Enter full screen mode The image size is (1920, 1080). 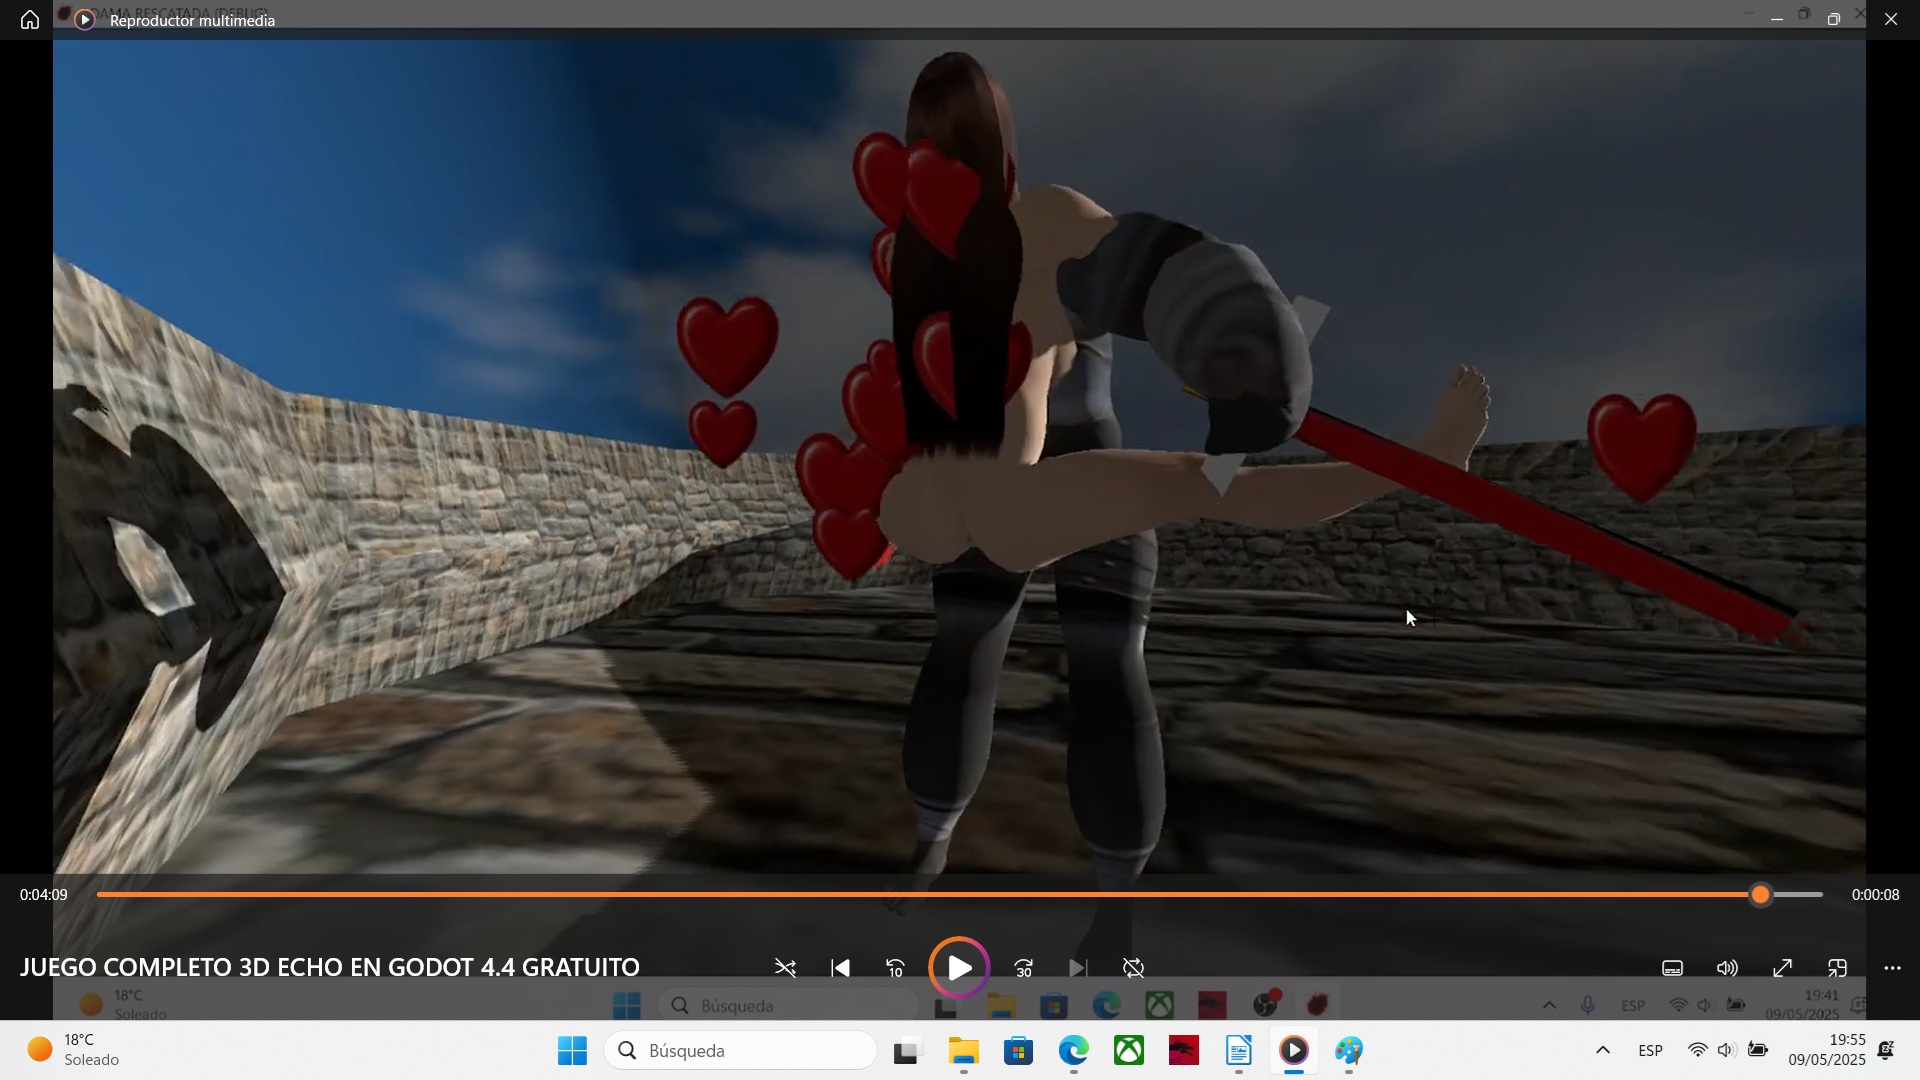[x=1783, y=968]
